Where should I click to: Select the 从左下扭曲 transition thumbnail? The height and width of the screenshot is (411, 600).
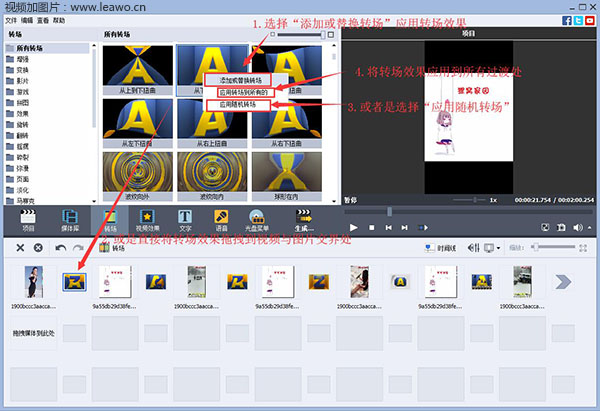click(137, 123)
